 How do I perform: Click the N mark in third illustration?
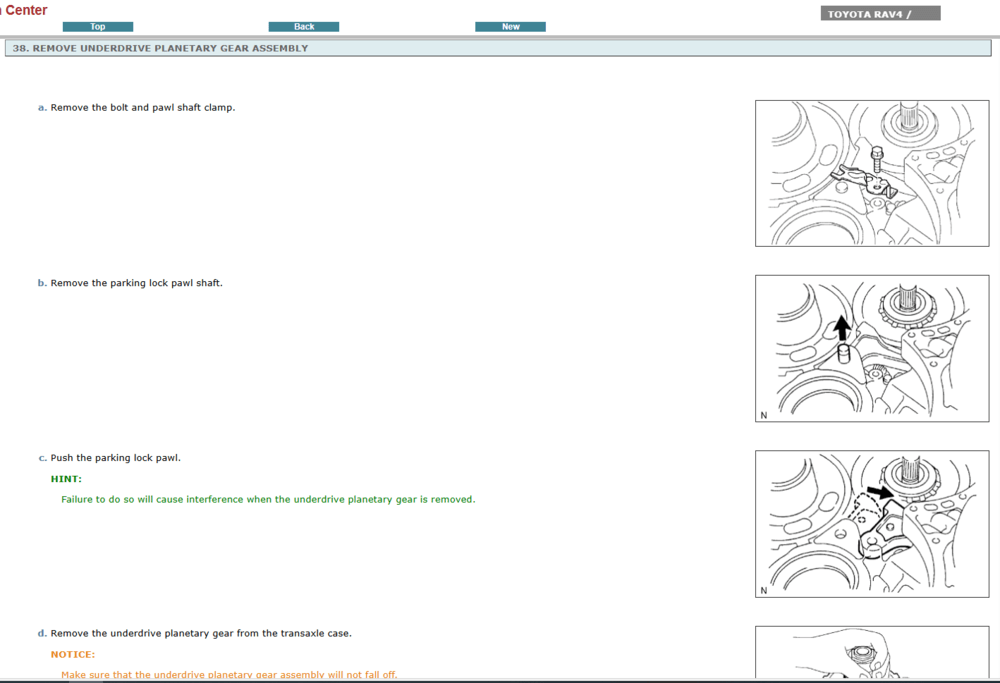click(x=764, y=590)
